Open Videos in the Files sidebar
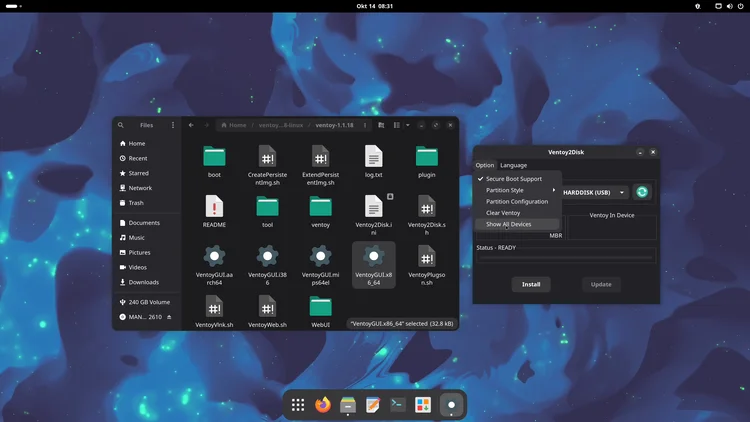The image size is (750, 422). [x=147, y=267]
